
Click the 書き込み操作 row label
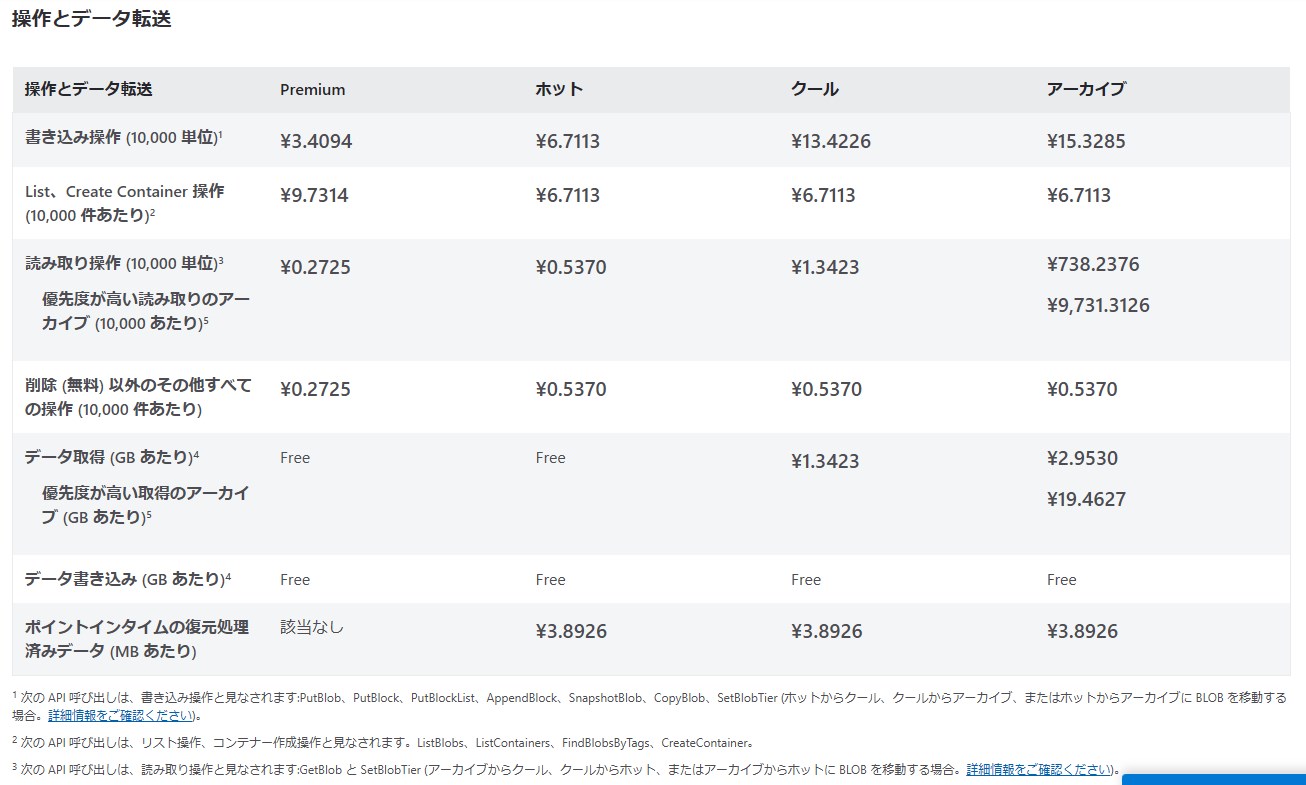[122, 138]
